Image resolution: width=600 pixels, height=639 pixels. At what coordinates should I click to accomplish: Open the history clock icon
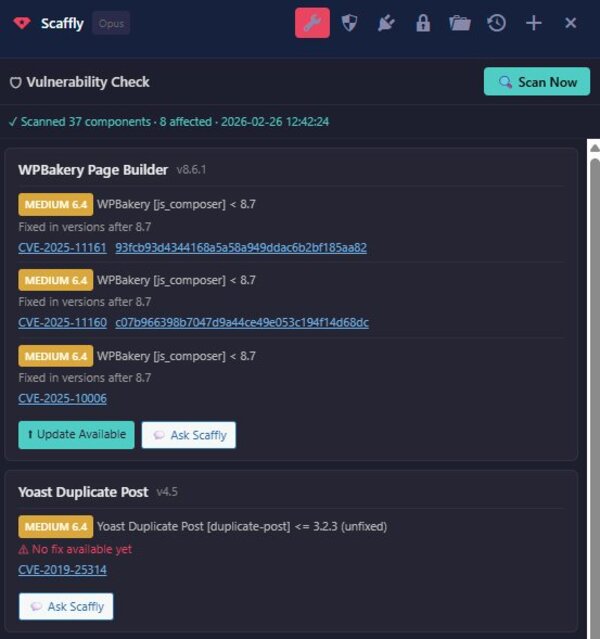coord(496,23)
